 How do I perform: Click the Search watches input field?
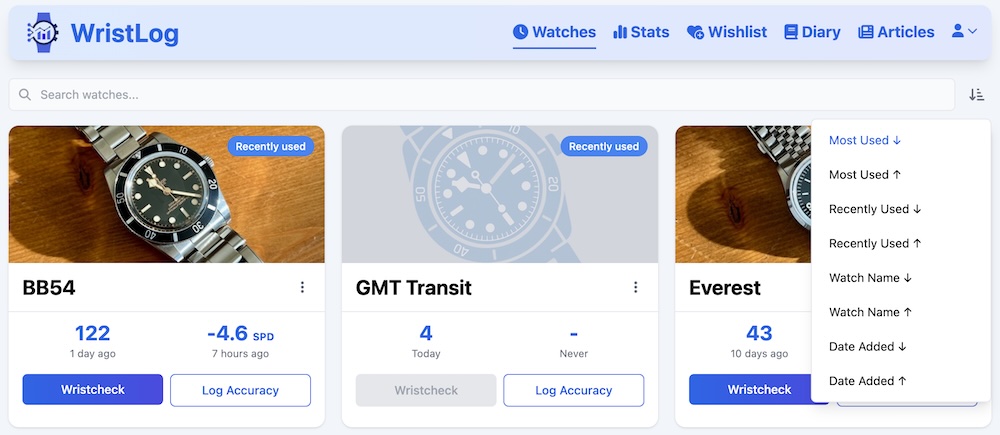click(490, 95)
